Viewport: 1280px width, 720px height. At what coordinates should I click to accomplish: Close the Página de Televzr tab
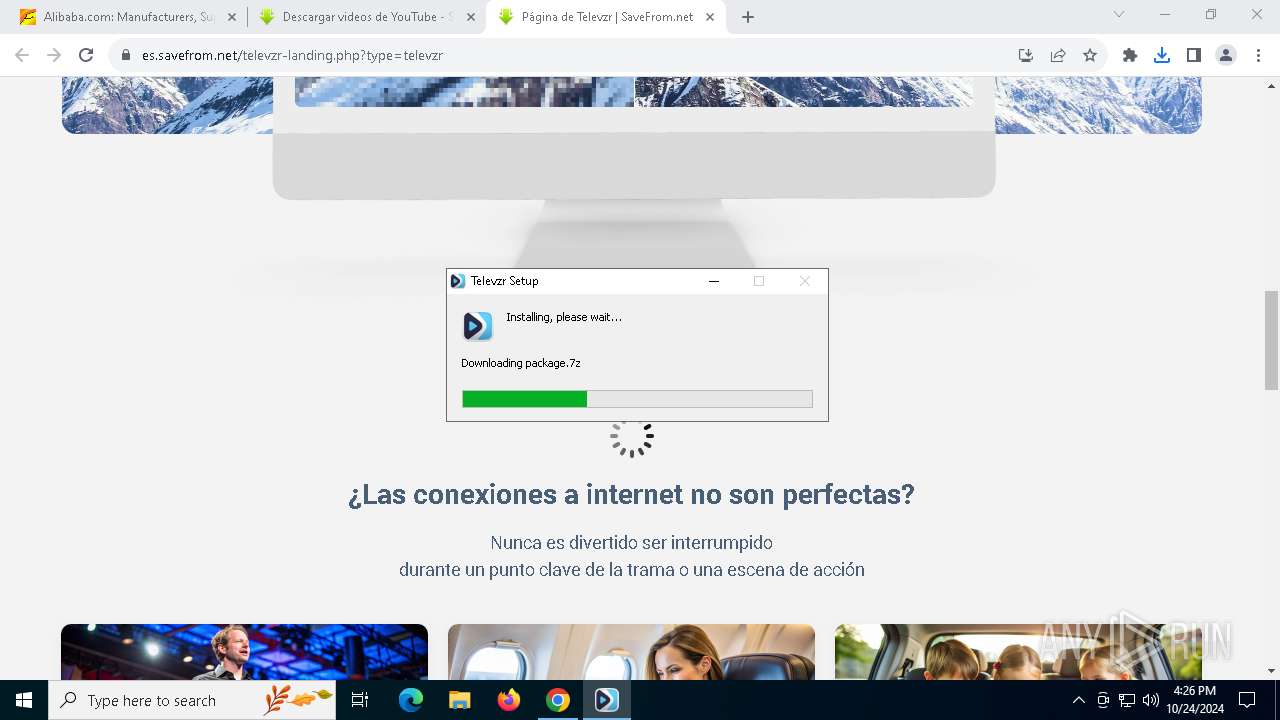point(711,17)
